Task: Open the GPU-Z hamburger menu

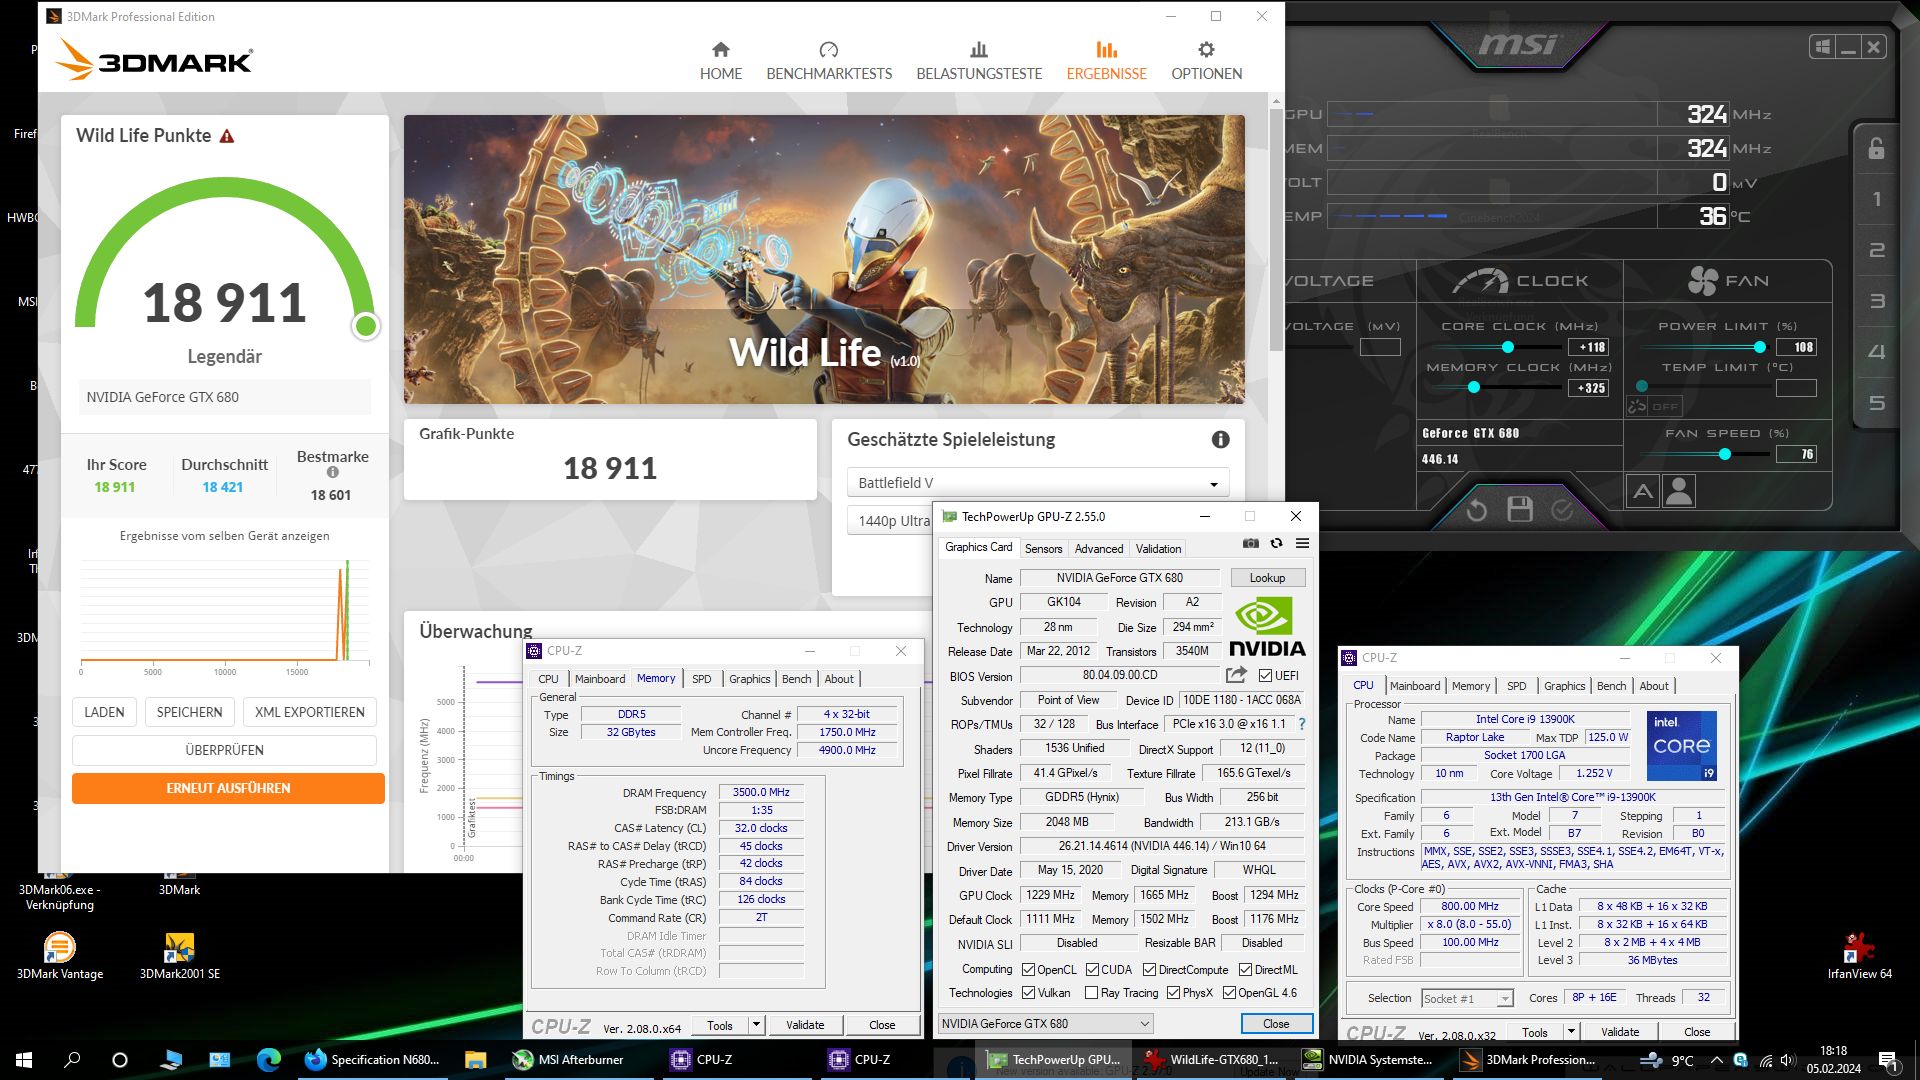Action: [x=1302, y=543]
